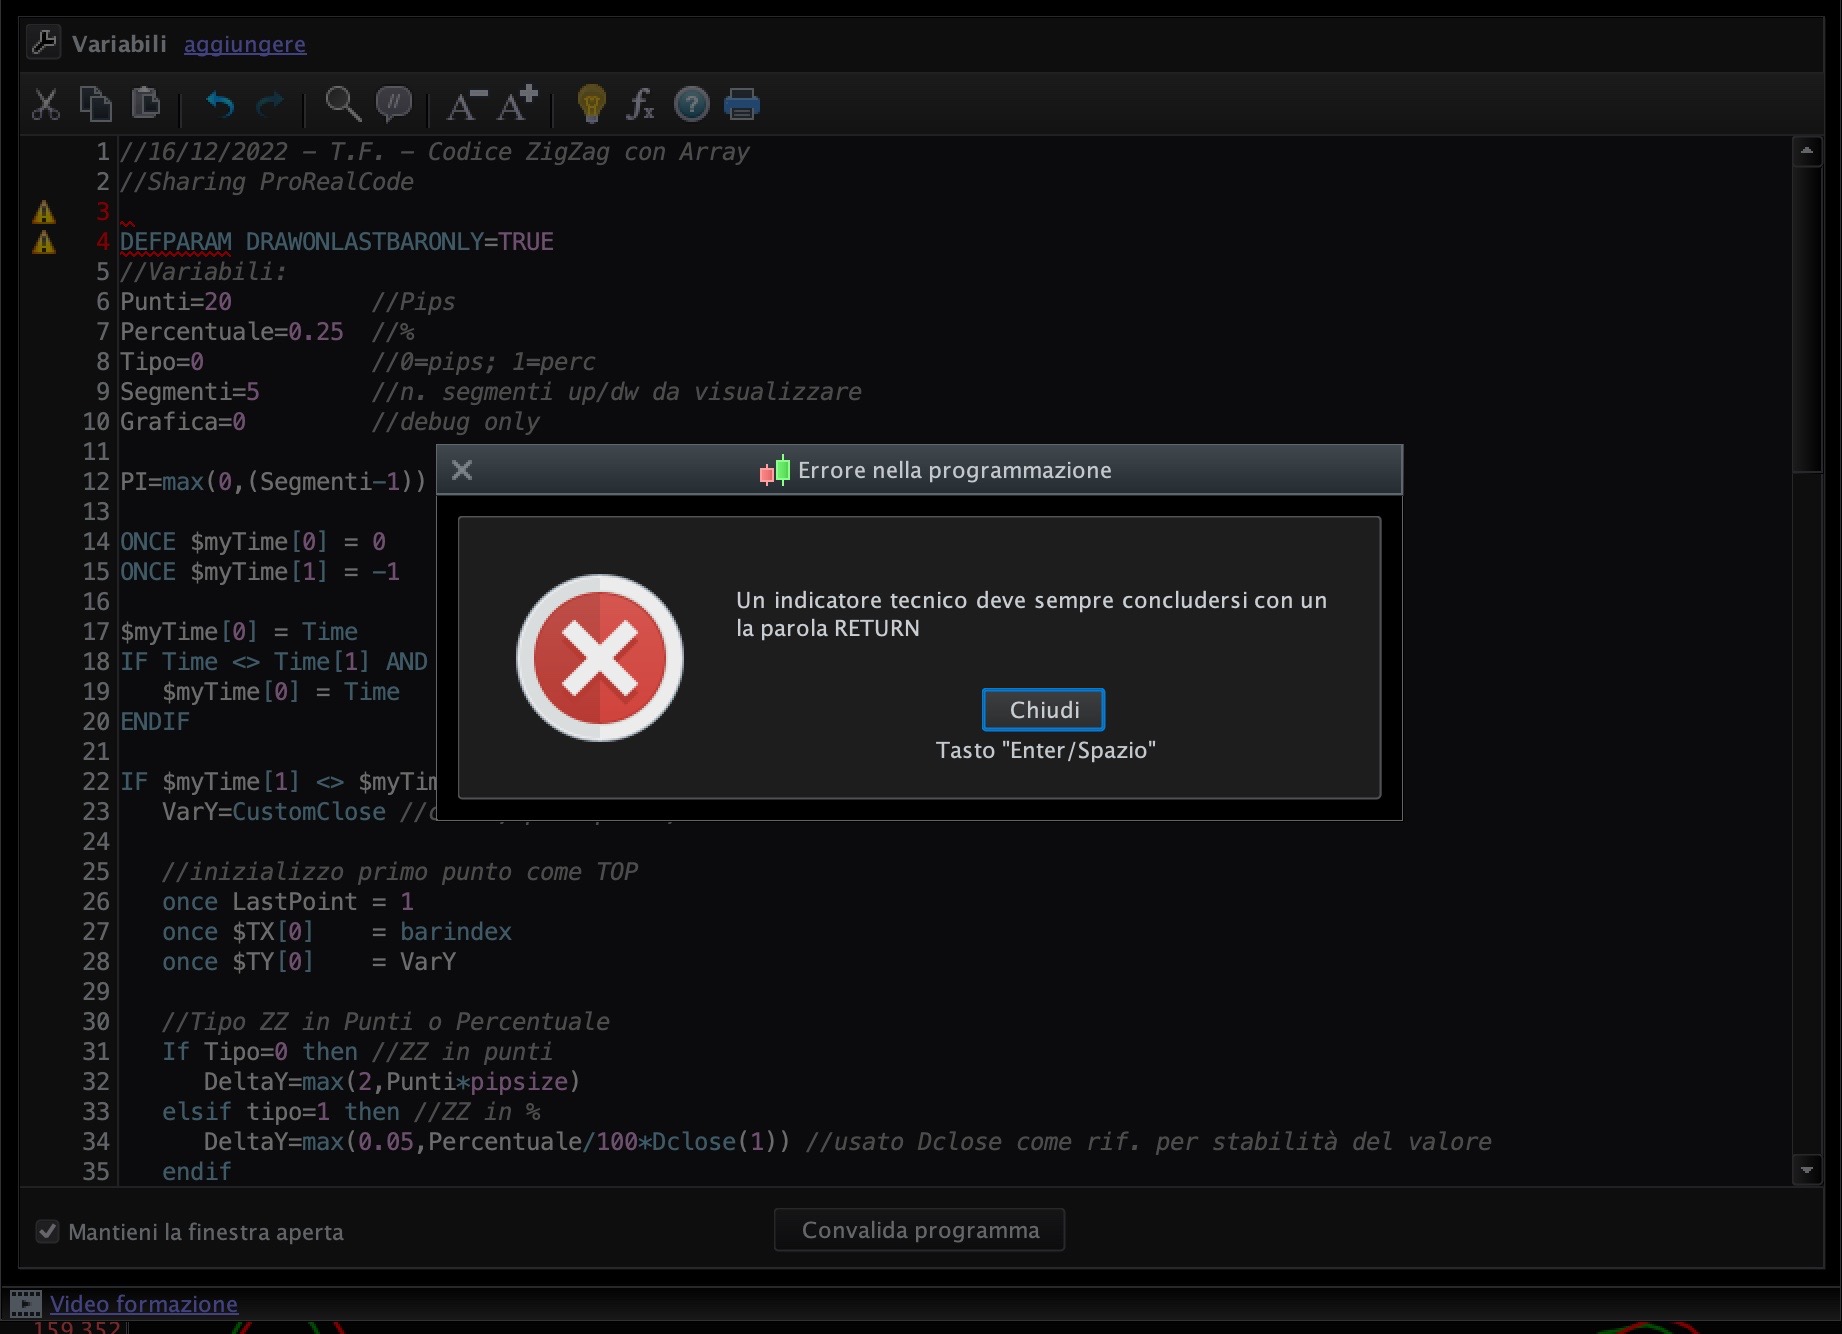
Task: Click the 'elsif tipo=1 then' line
Action: click(281, 1112)
